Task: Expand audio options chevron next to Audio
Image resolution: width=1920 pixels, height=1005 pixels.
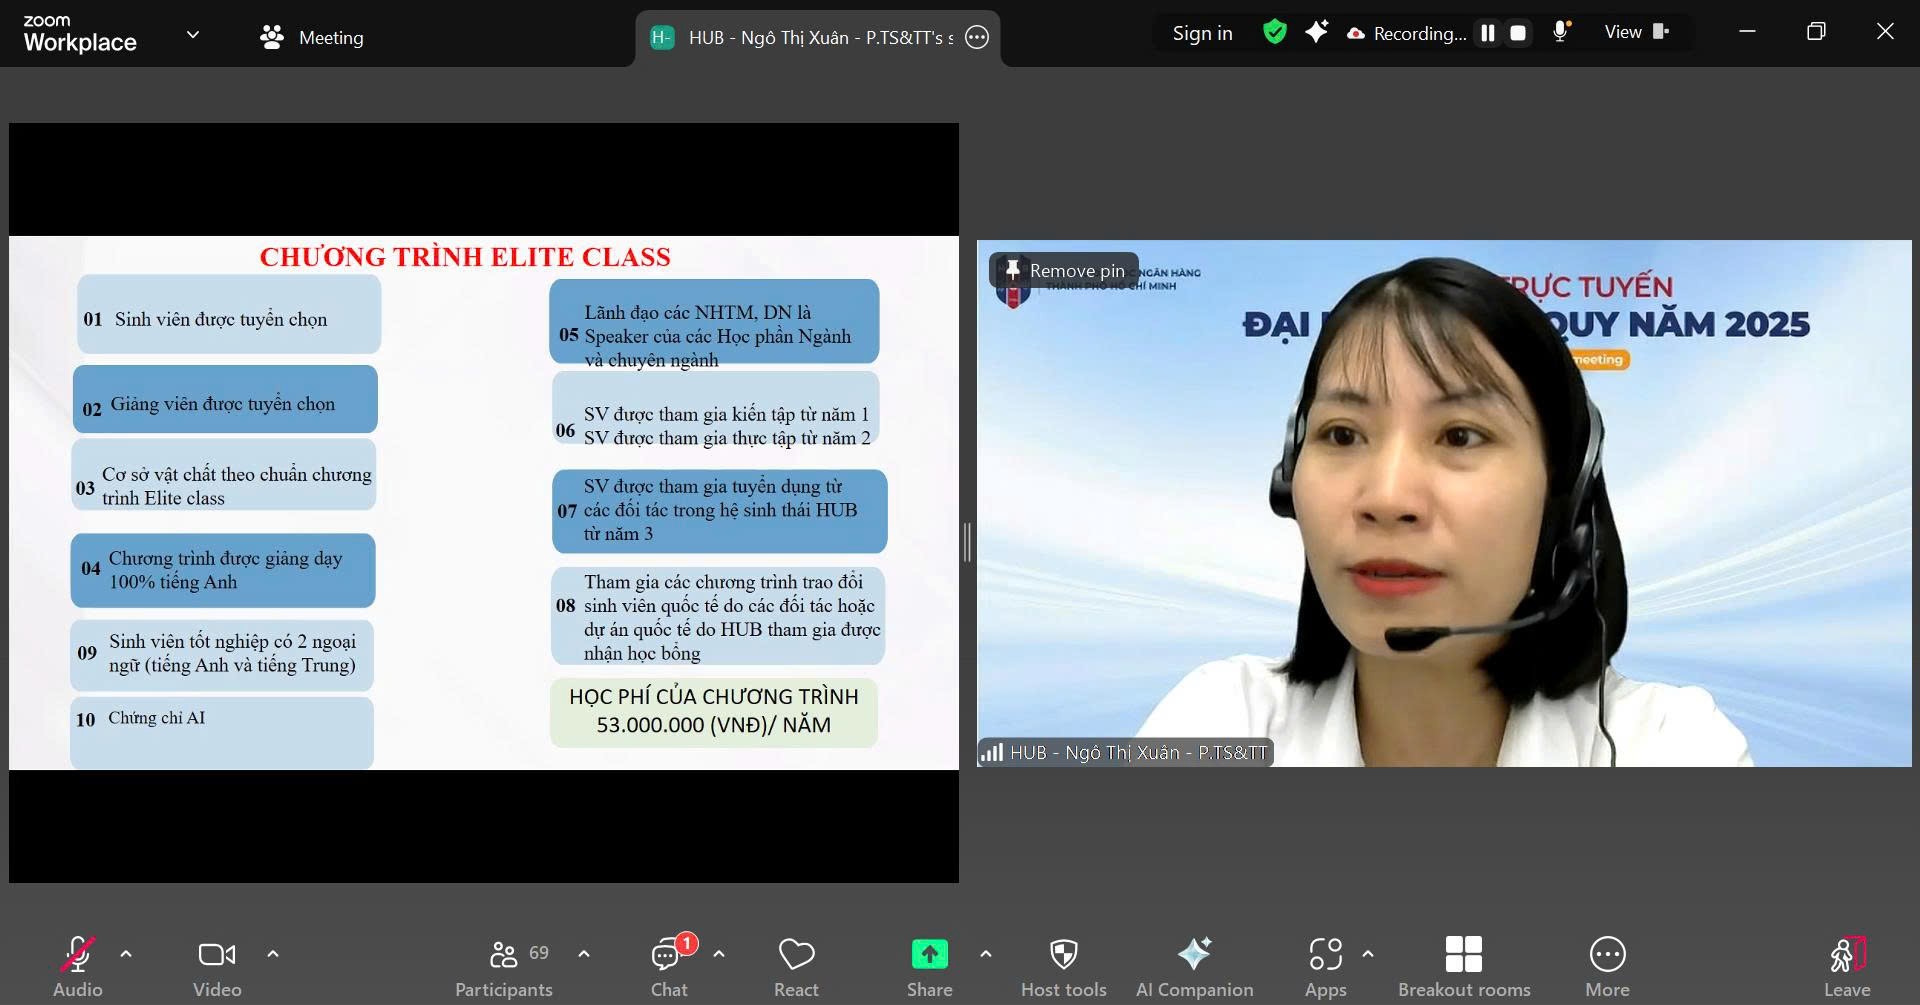Action: click(x=126, y=954)
